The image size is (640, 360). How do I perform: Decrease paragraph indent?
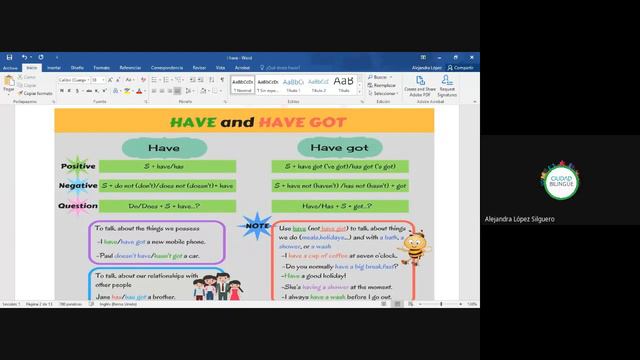point(193,80)
